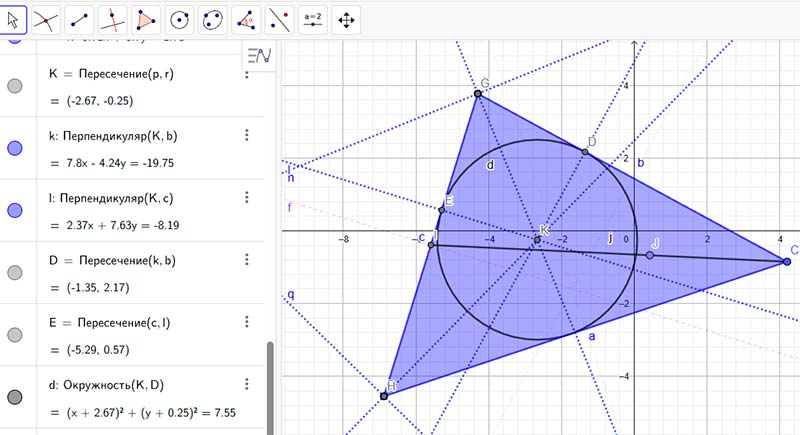
Task: Pick the Perpendicular Line tool
Action: coord(113,19)
